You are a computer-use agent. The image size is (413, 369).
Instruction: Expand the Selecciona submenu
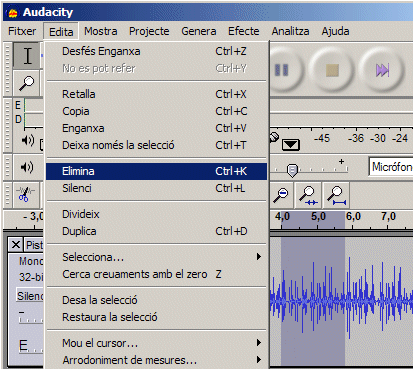click(x=156, y=257)
